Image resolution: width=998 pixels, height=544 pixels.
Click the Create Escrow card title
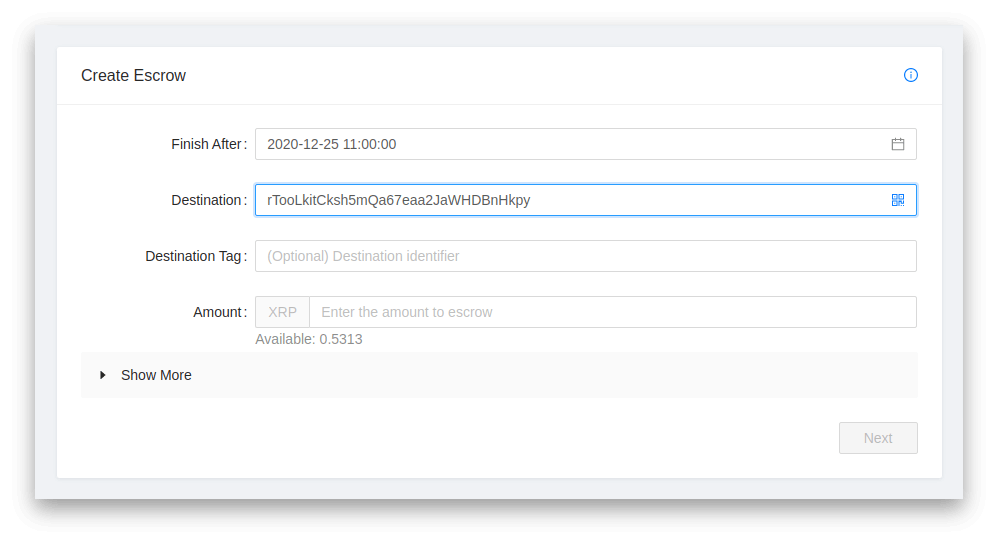[133, 75]
